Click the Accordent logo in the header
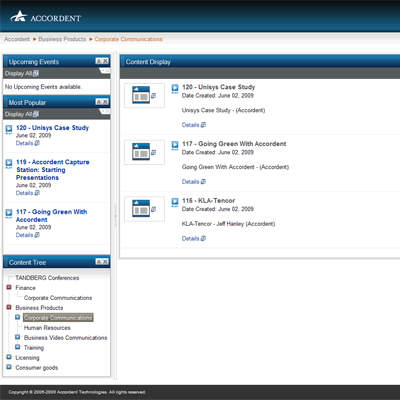The height and width of the screenshot is (400, 400). (x=45, y=17)
